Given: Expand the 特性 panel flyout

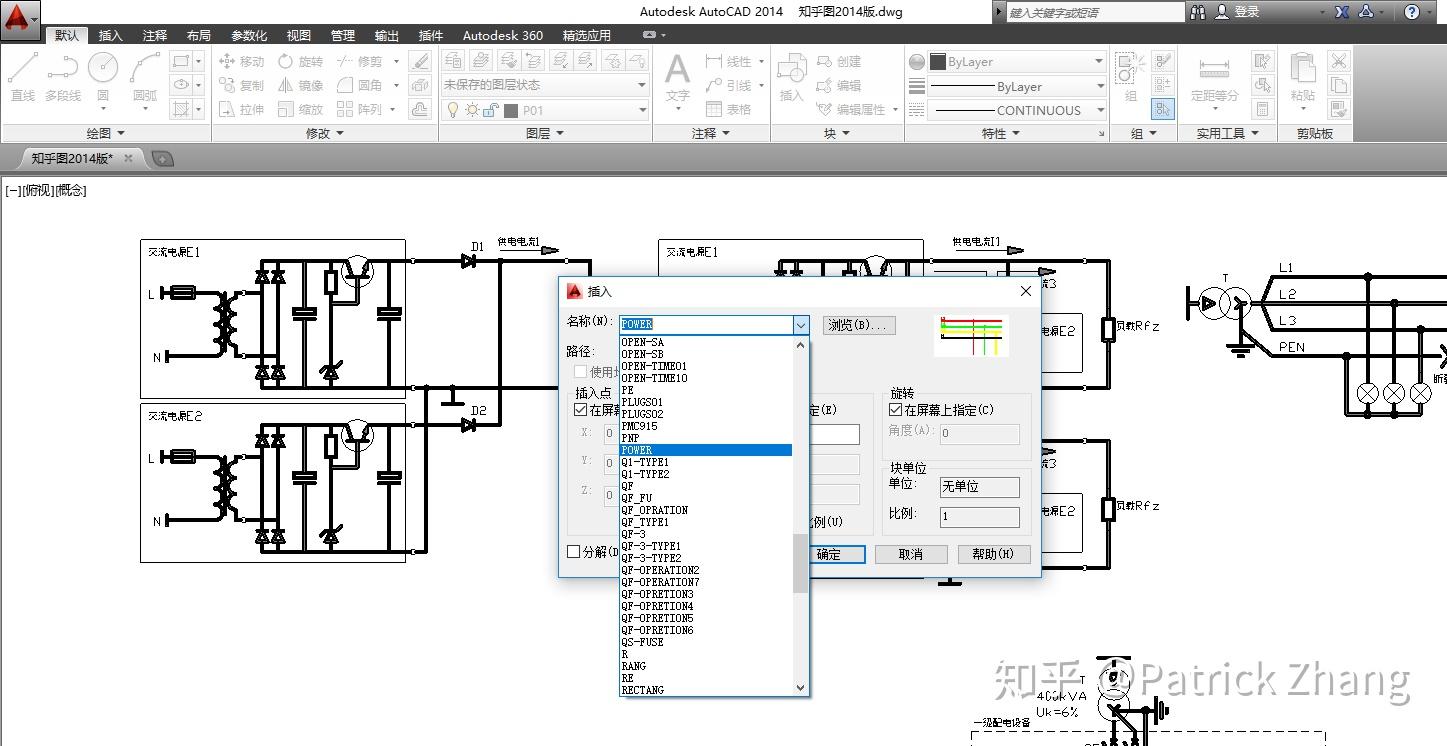Looking at the screenshot, I should click(1001, 133).
